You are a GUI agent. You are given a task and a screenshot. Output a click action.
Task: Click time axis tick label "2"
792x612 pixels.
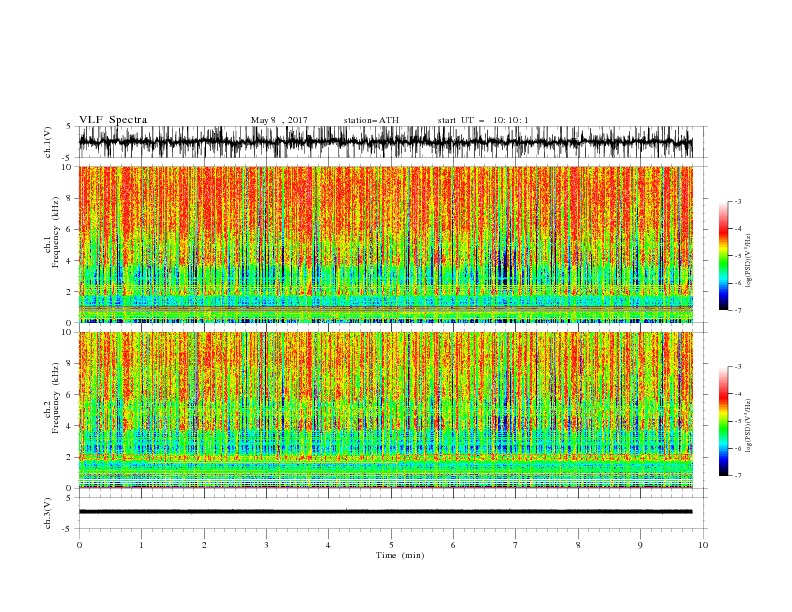pyautogui.click(x=204, y=545)
